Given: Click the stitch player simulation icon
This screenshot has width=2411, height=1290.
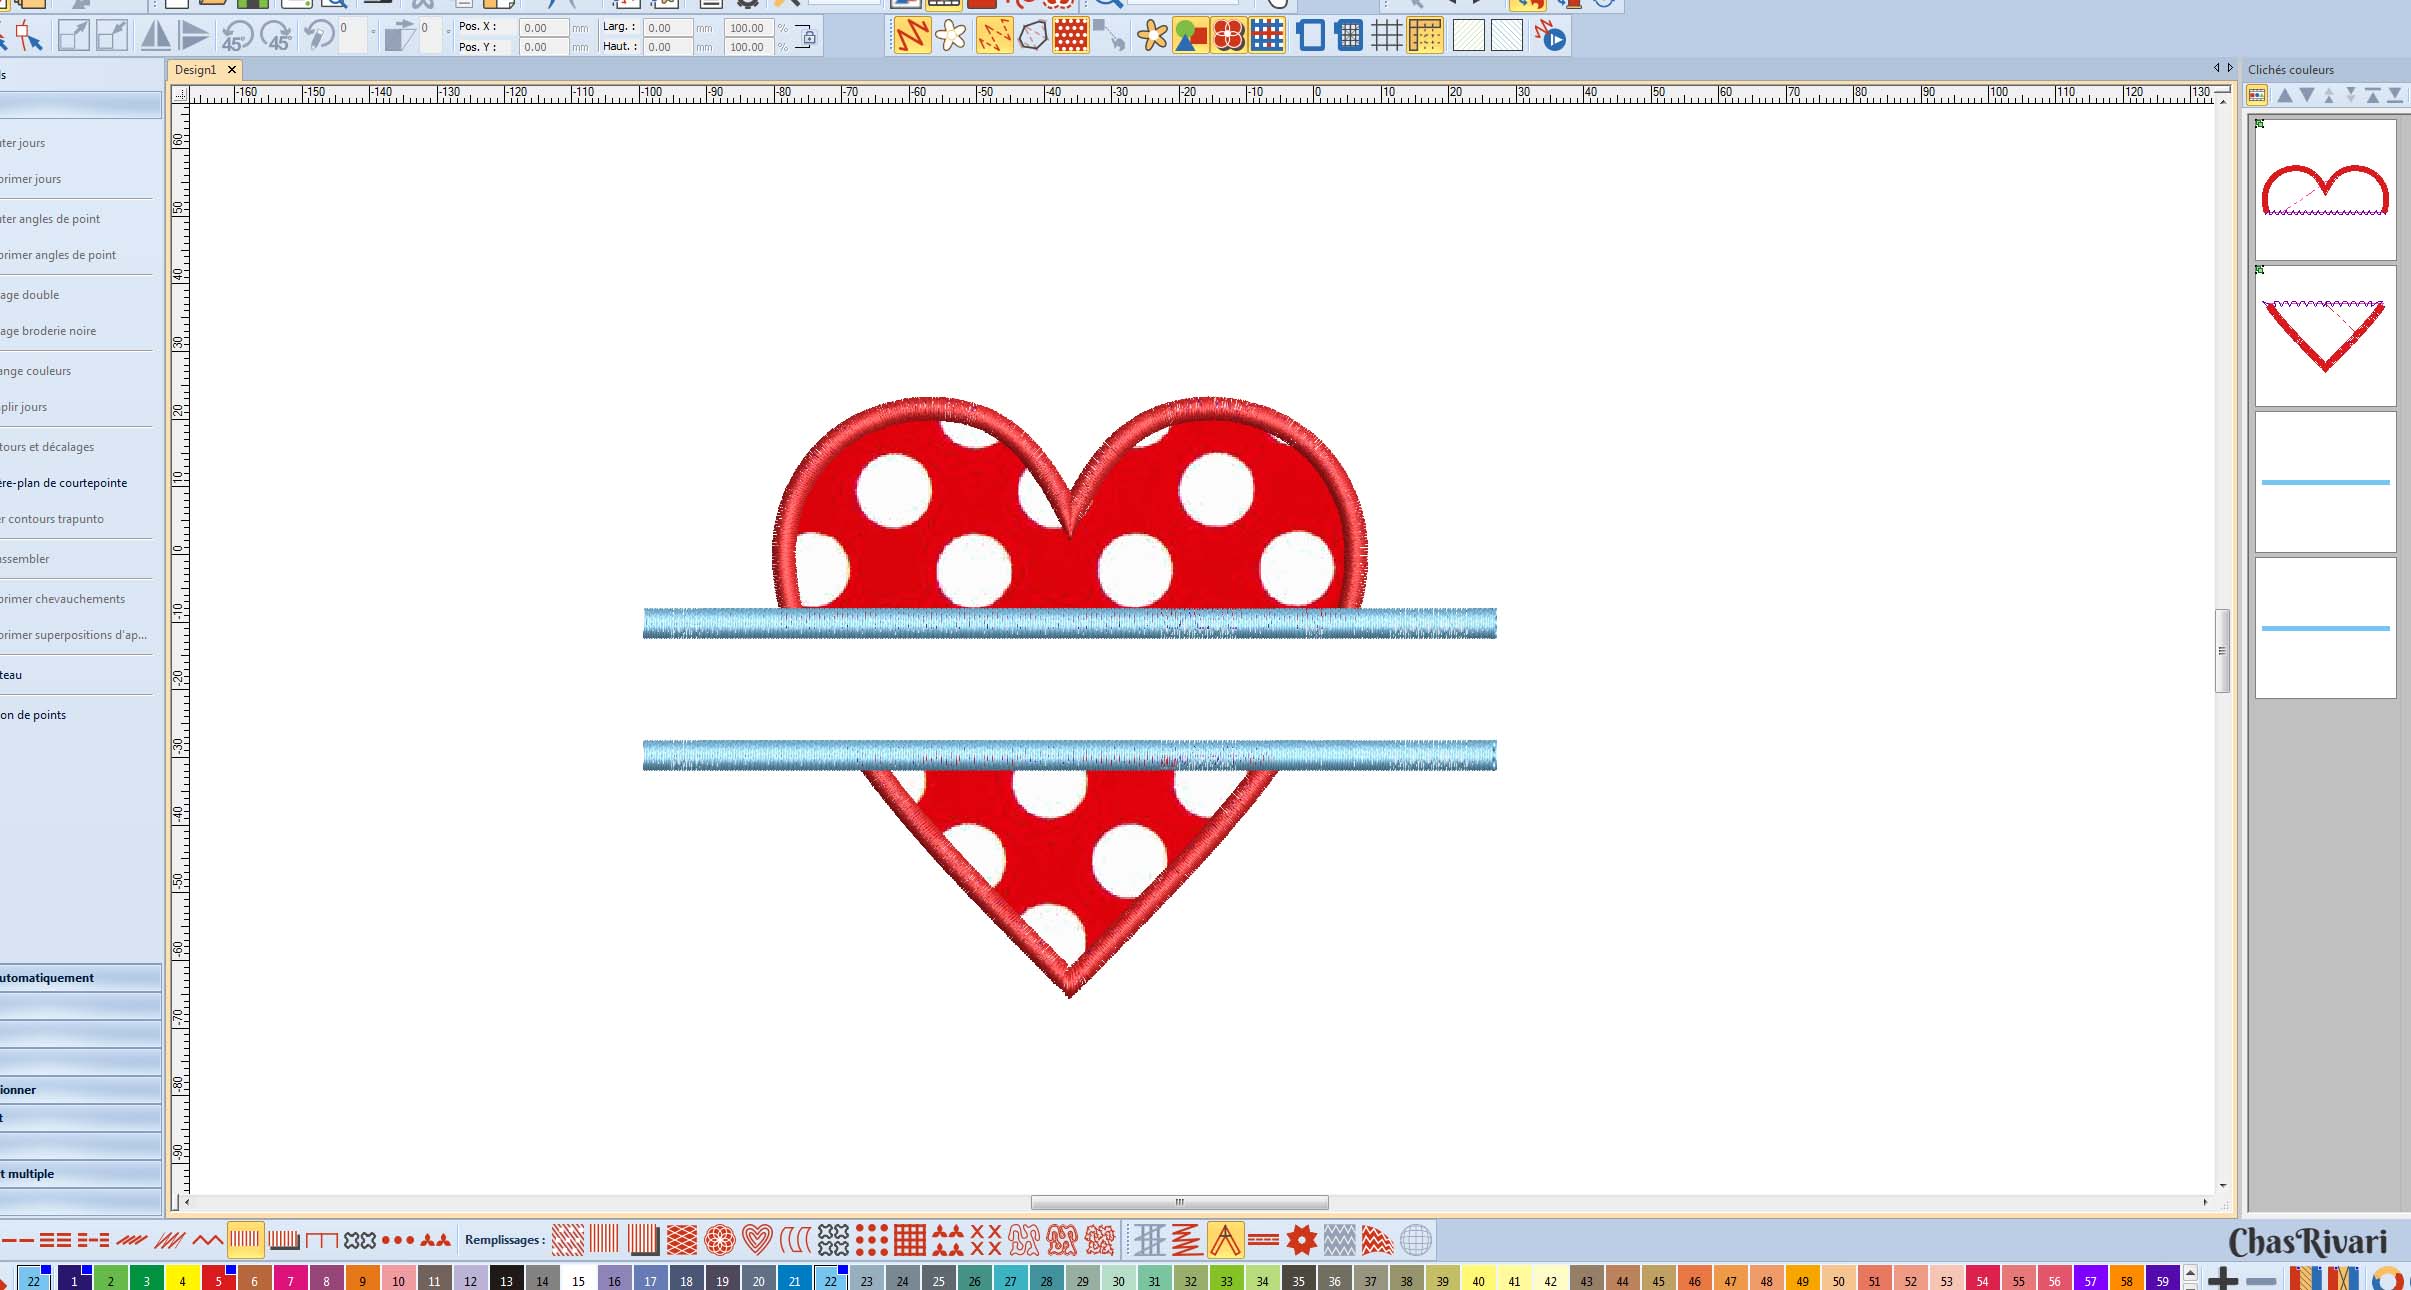Looking at the screenshot, I should click(1550, 36).
